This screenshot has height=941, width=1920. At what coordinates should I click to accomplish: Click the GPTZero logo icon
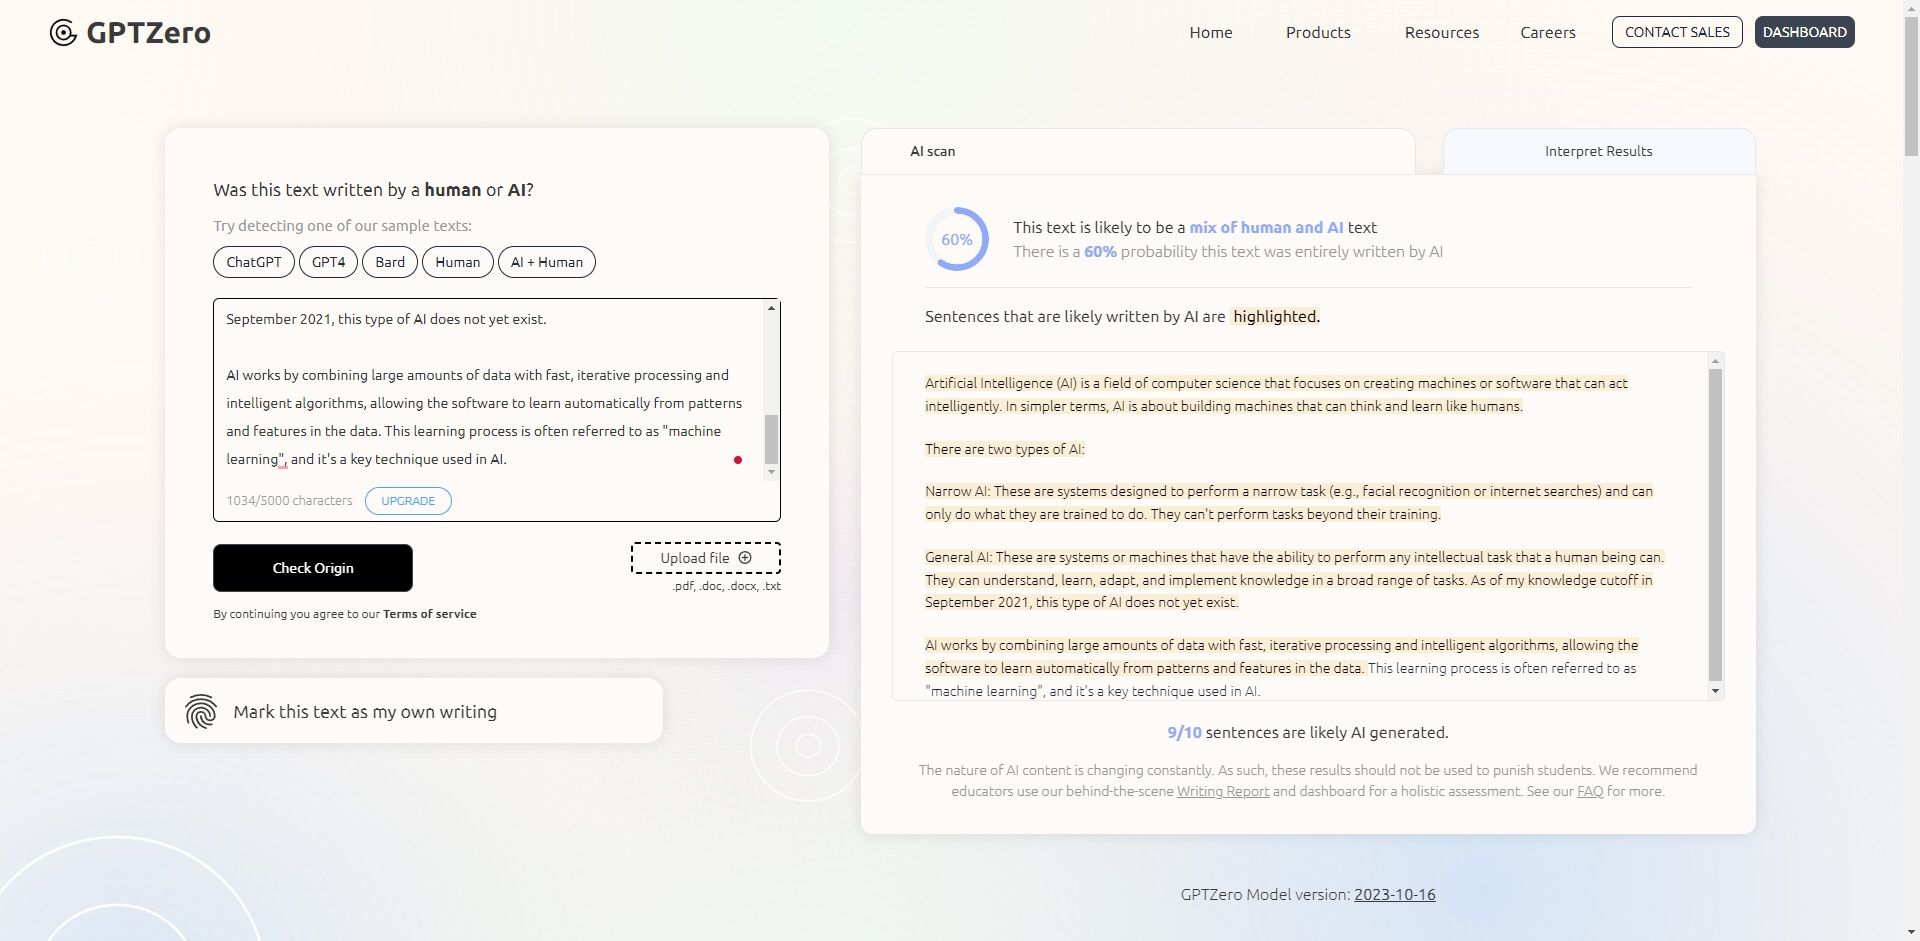[63, 32]
